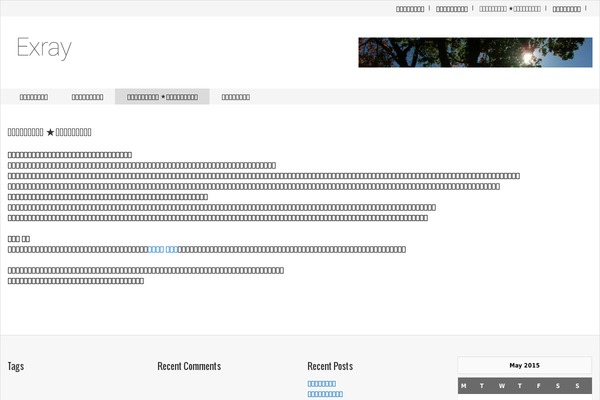Open the second link under Recent Posts
This screenshot has width=600, height=400.
(x=325, y=394)
